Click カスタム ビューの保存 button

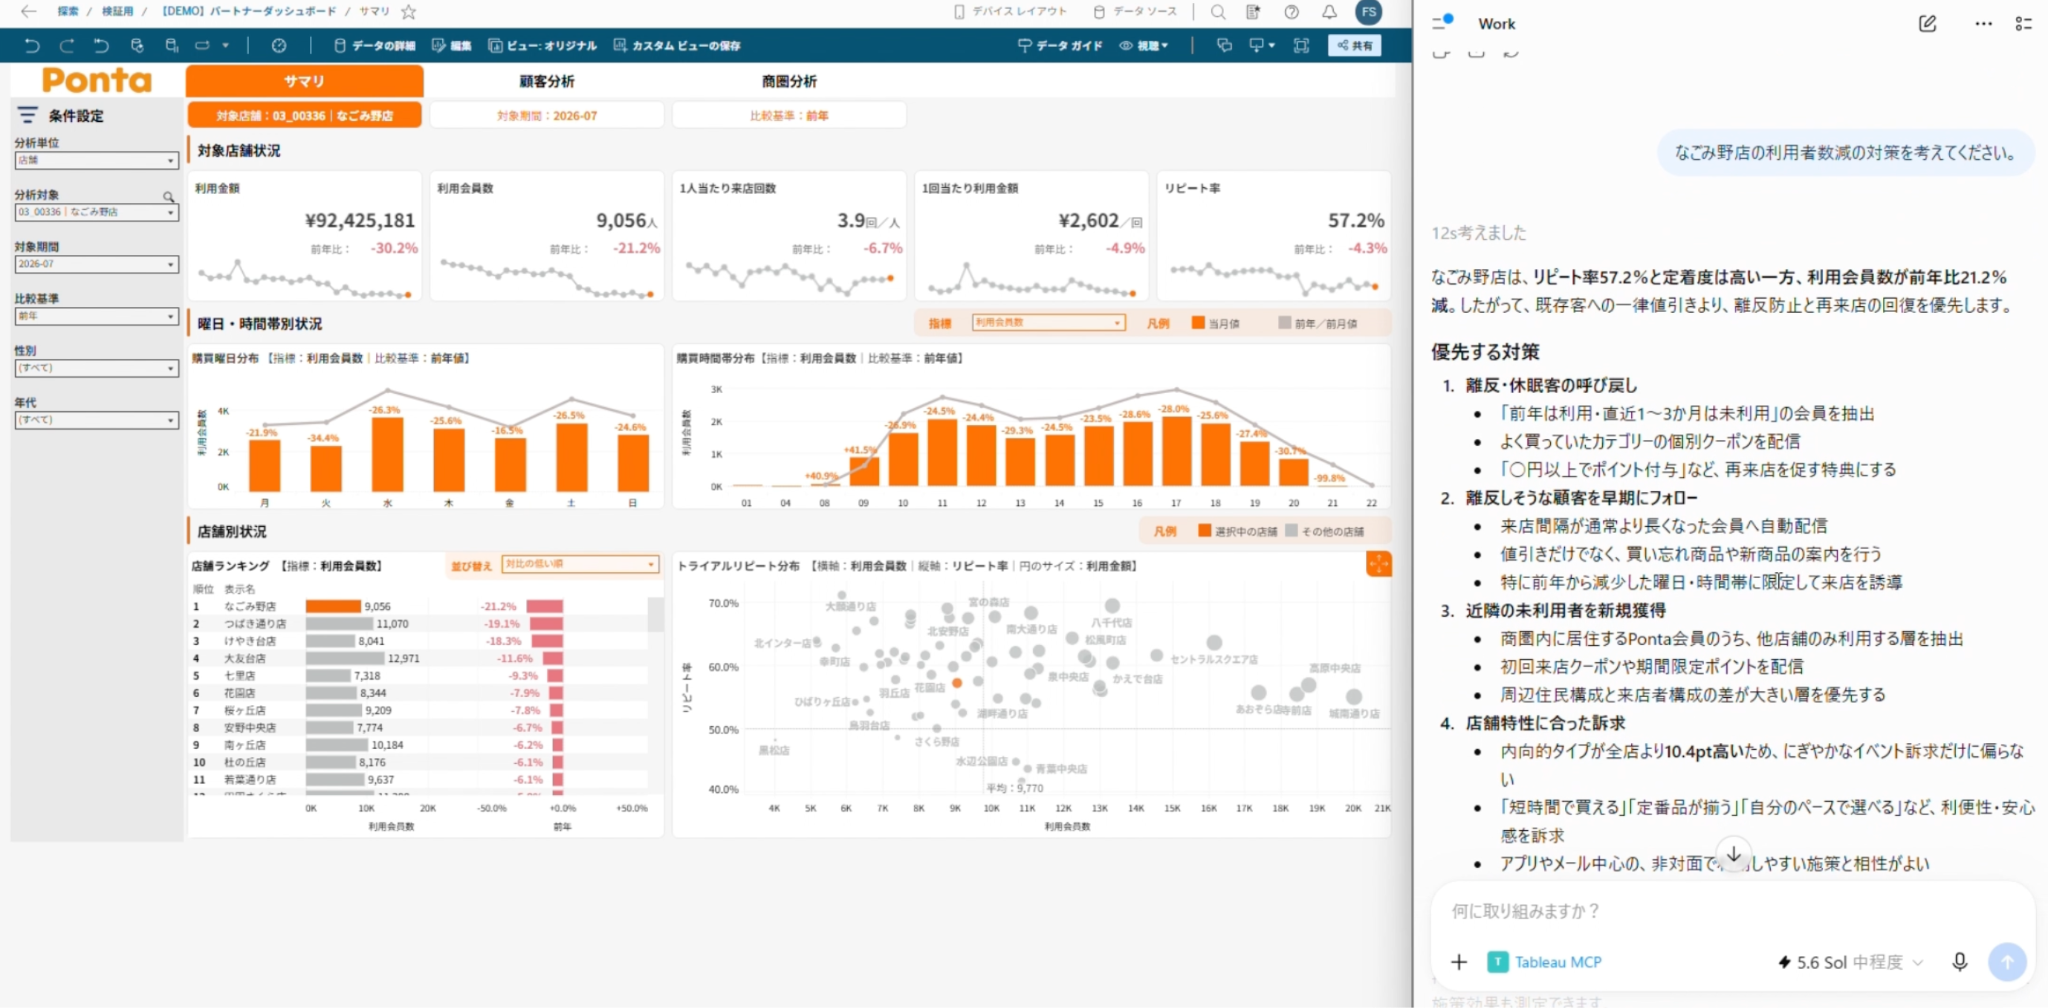coord(676,45)
